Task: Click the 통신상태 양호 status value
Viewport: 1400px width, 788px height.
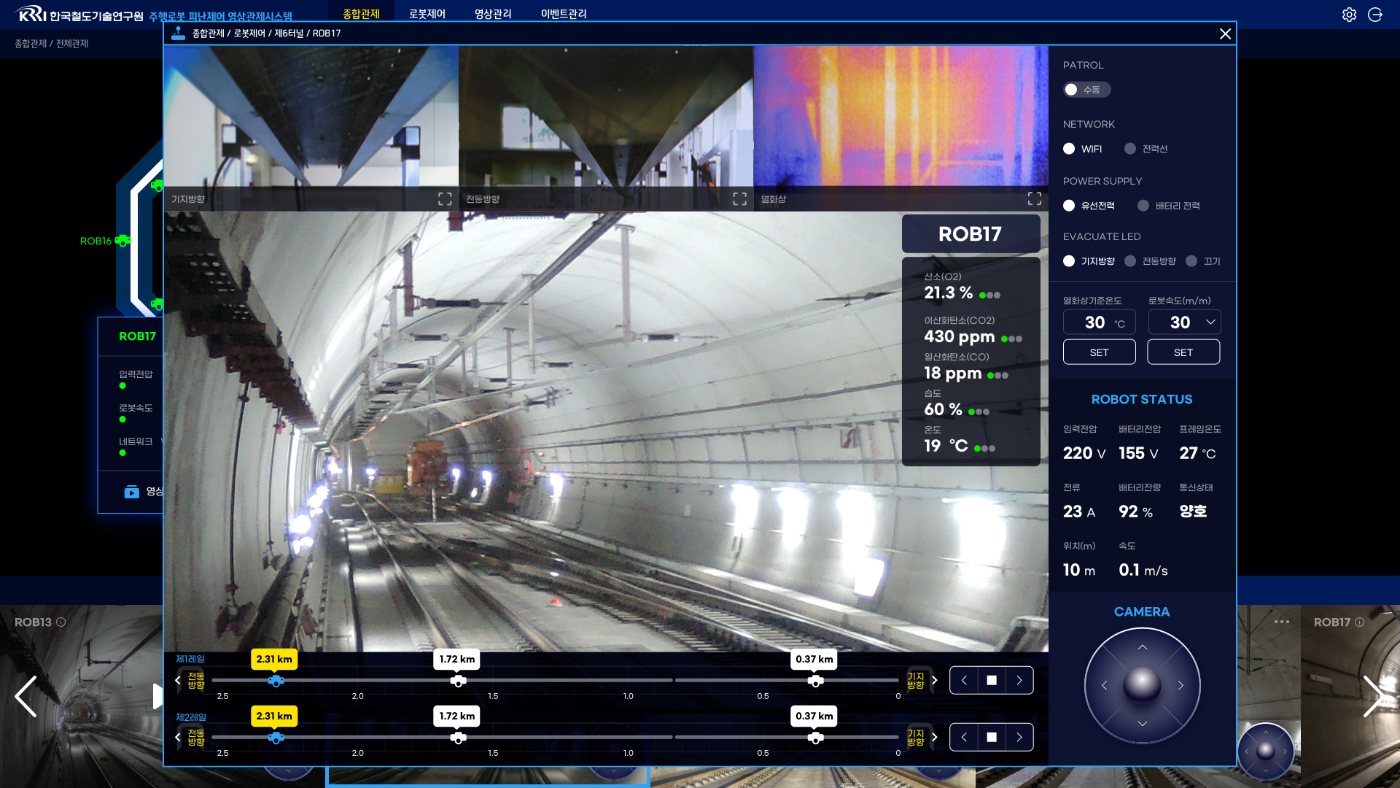Action: click(1193, 511)
